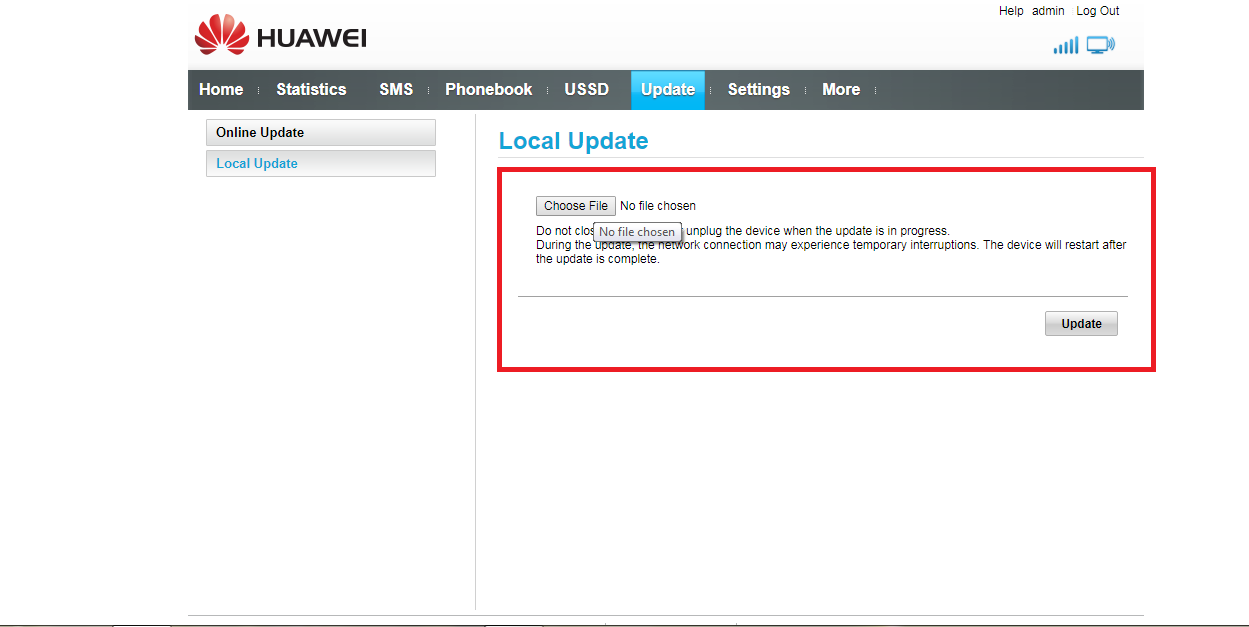The width and height of the screenshot is (1249, 627).
Task: Click the Local Update page heading
Action: (x=573, y=141)
